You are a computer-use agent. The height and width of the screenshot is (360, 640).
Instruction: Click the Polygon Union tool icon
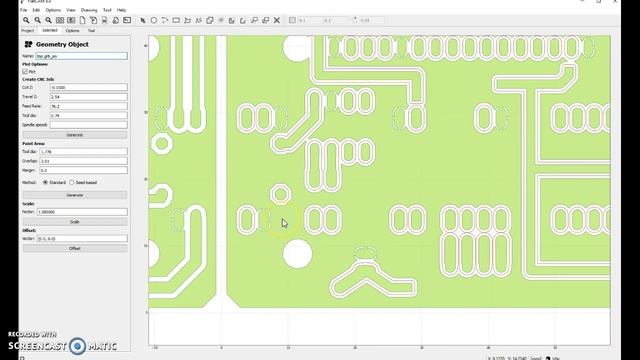click(210, 20)
